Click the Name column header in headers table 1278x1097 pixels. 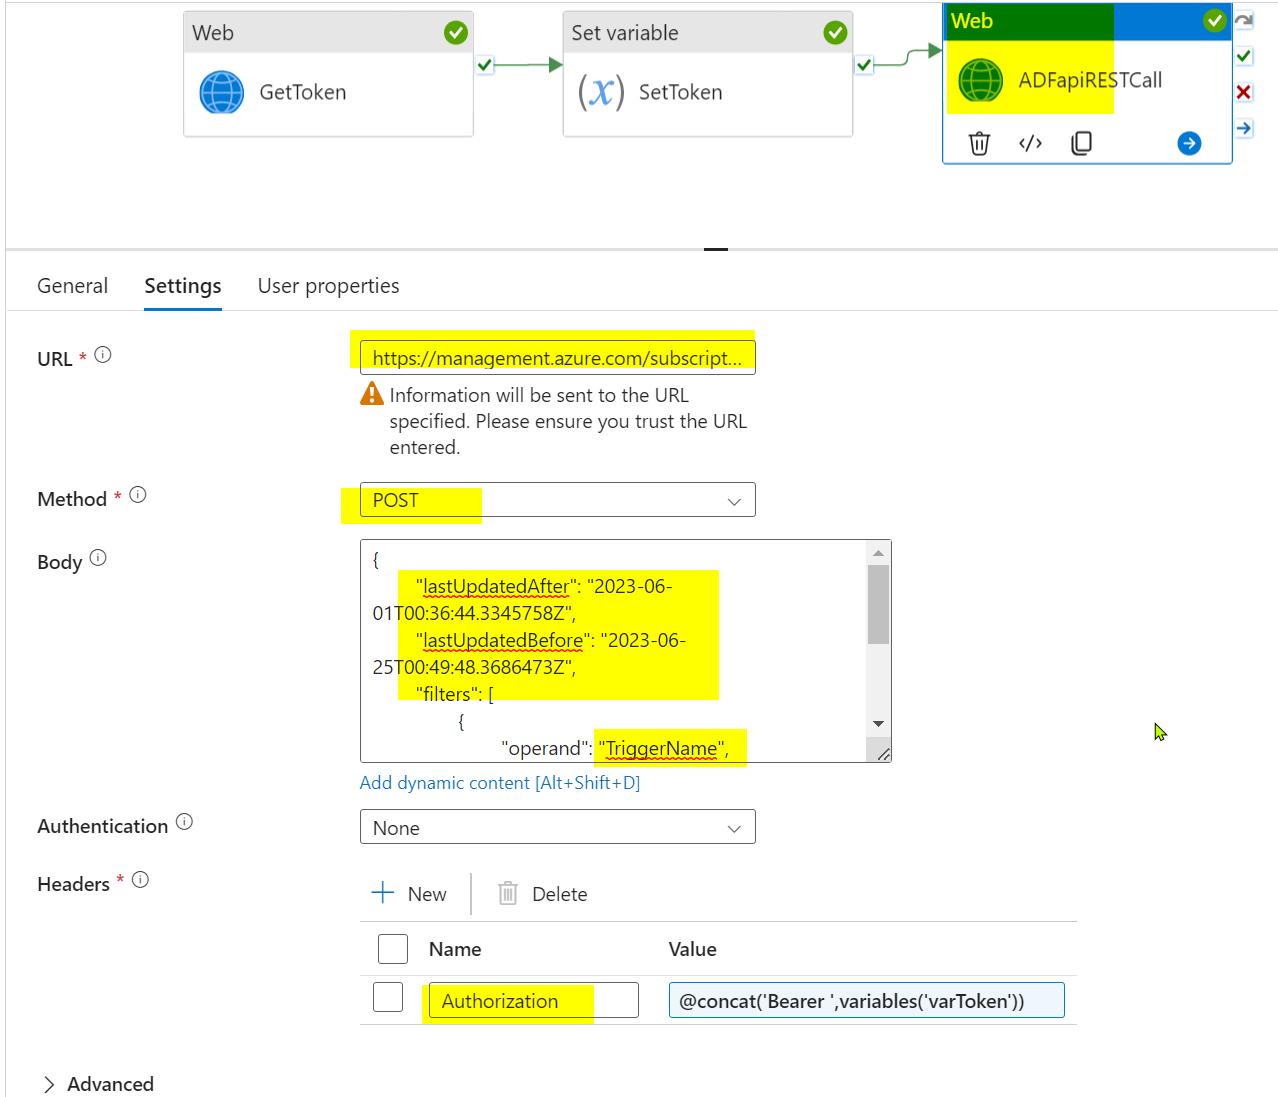pyautogui.click(x=455, y=949)
